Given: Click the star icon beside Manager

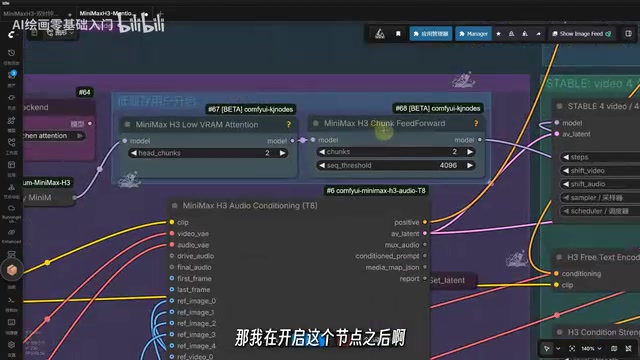Looking at the screenshot, I should tap(498, 34).
